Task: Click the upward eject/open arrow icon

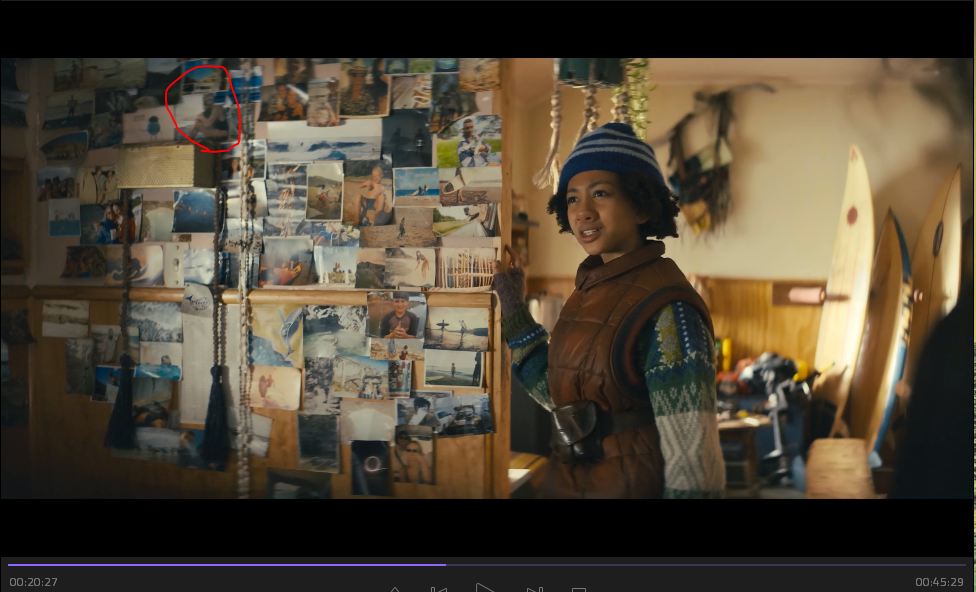Action: coord(394,588)
